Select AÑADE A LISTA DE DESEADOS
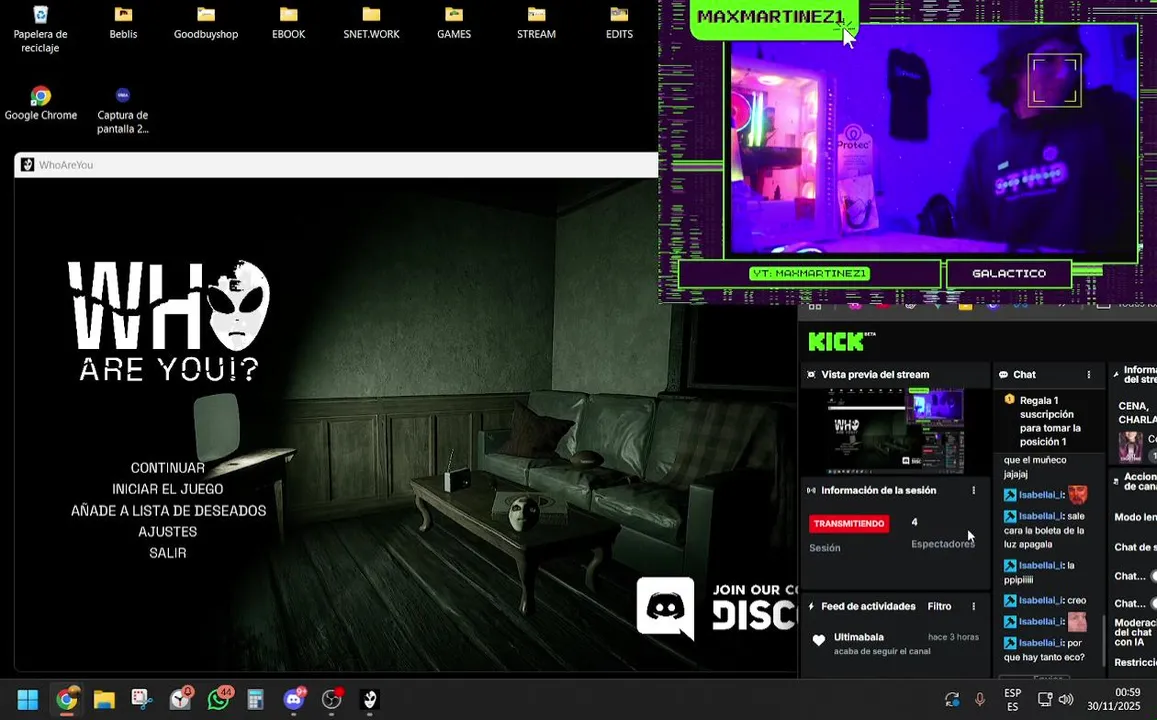The height and width of the screenshot is (720, 1157). pyautogui.click(x=168, y=510)
